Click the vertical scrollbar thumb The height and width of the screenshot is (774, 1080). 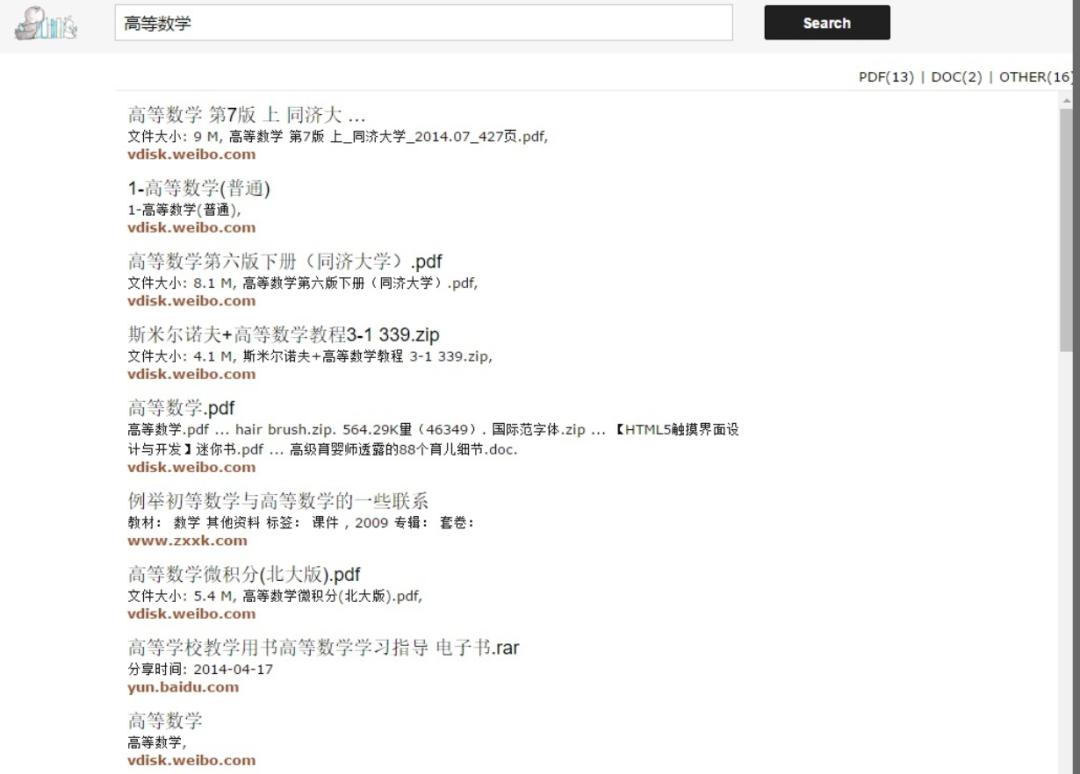pyautogui.click(x=1066, y=229)
